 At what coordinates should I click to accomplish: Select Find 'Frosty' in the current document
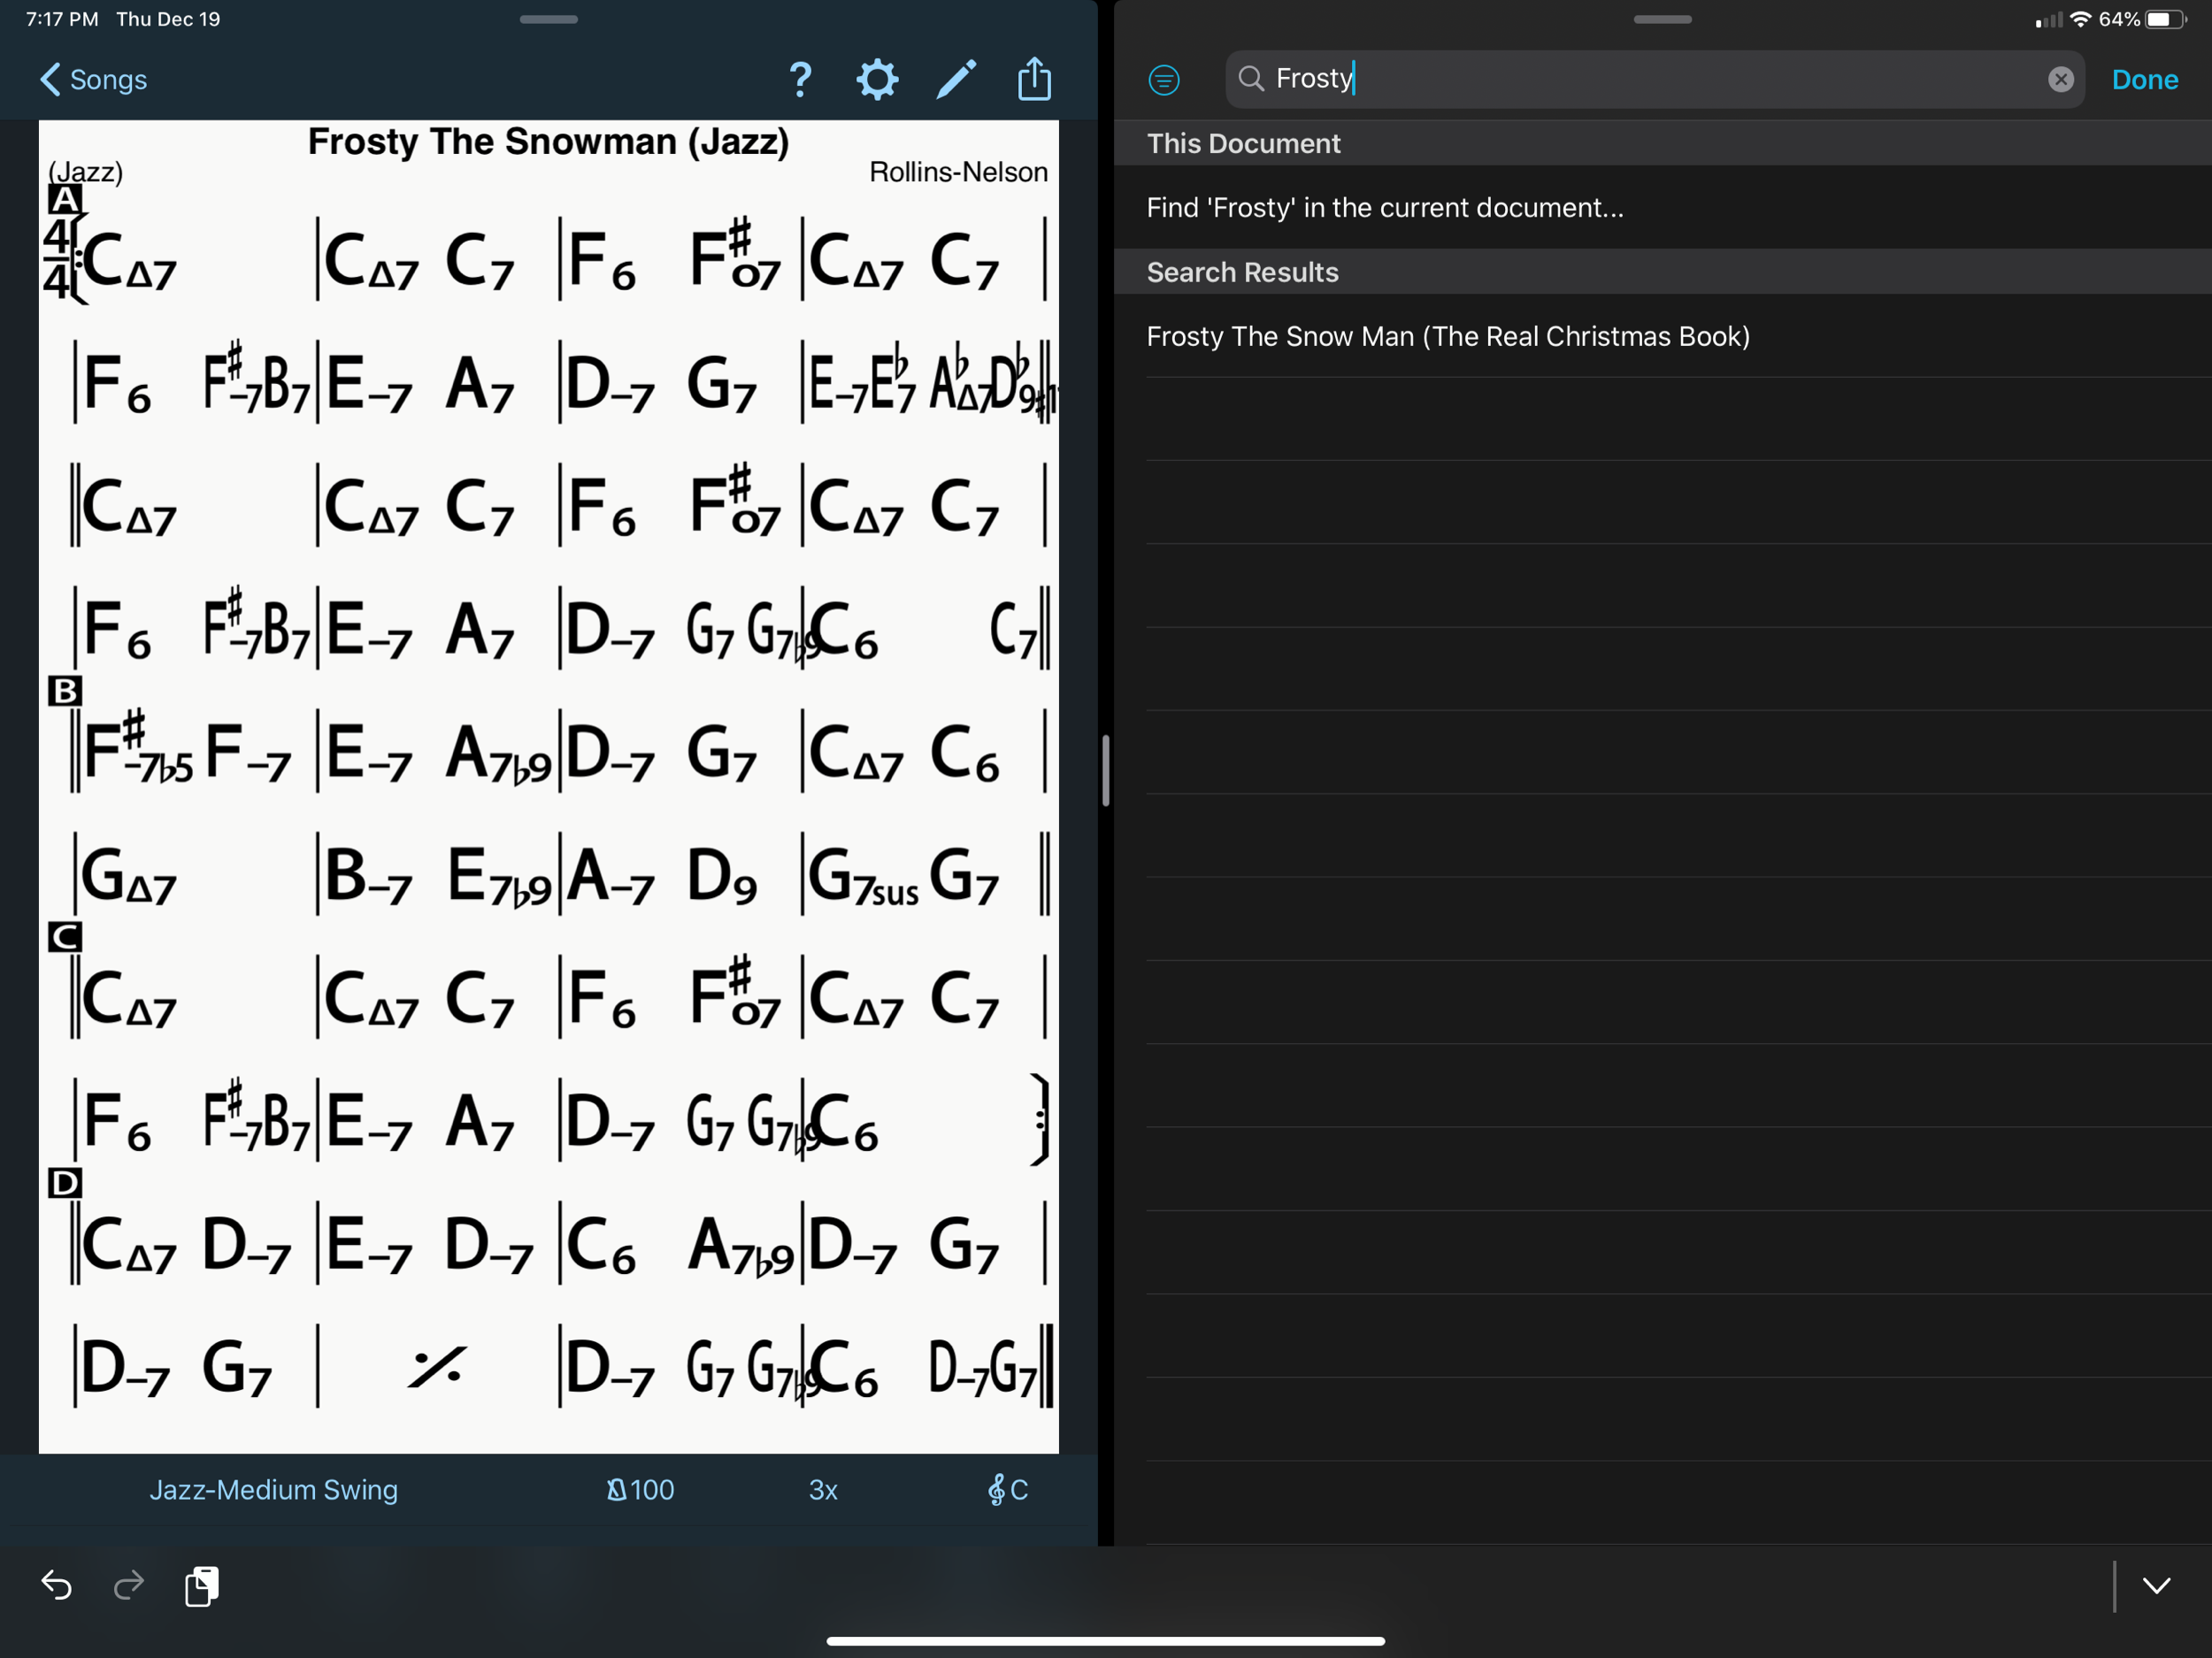pyautogui.click(x=1662, y=207)
